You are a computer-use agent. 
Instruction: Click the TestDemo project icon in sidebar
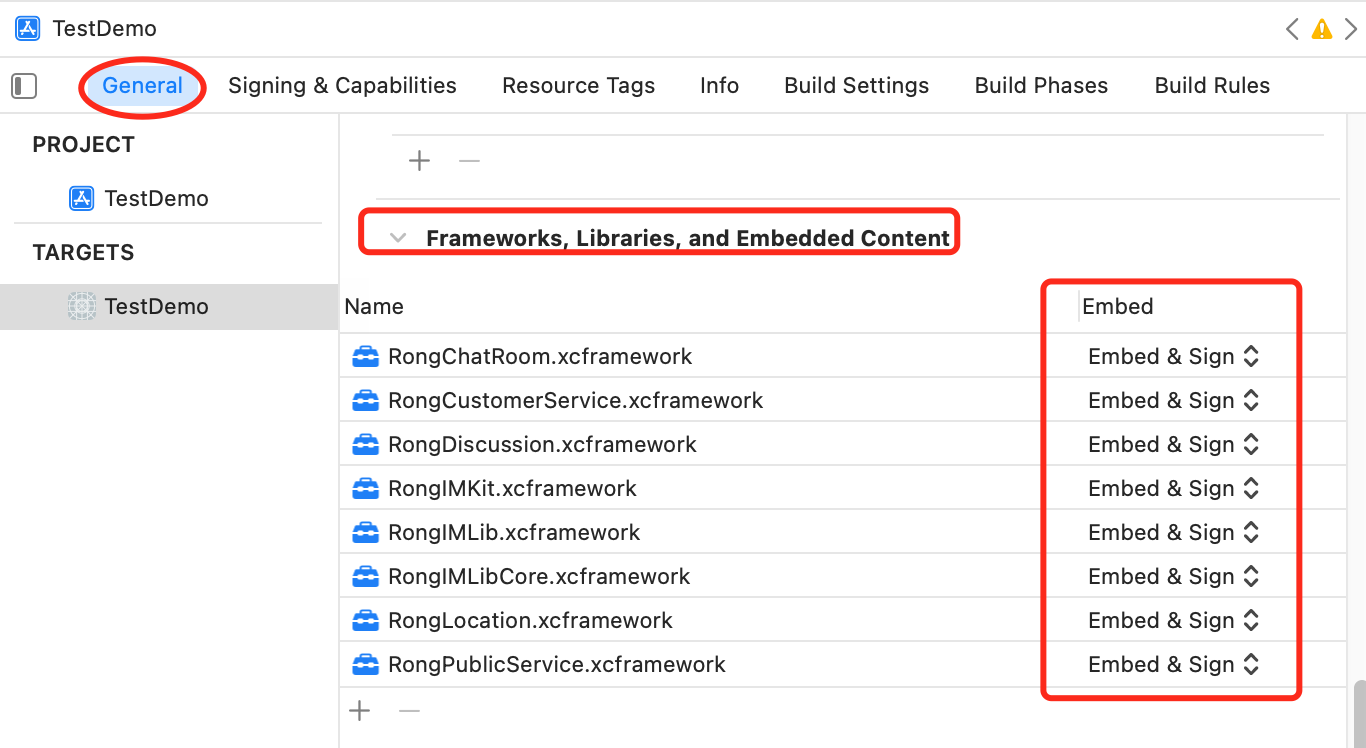coord(81,198)
